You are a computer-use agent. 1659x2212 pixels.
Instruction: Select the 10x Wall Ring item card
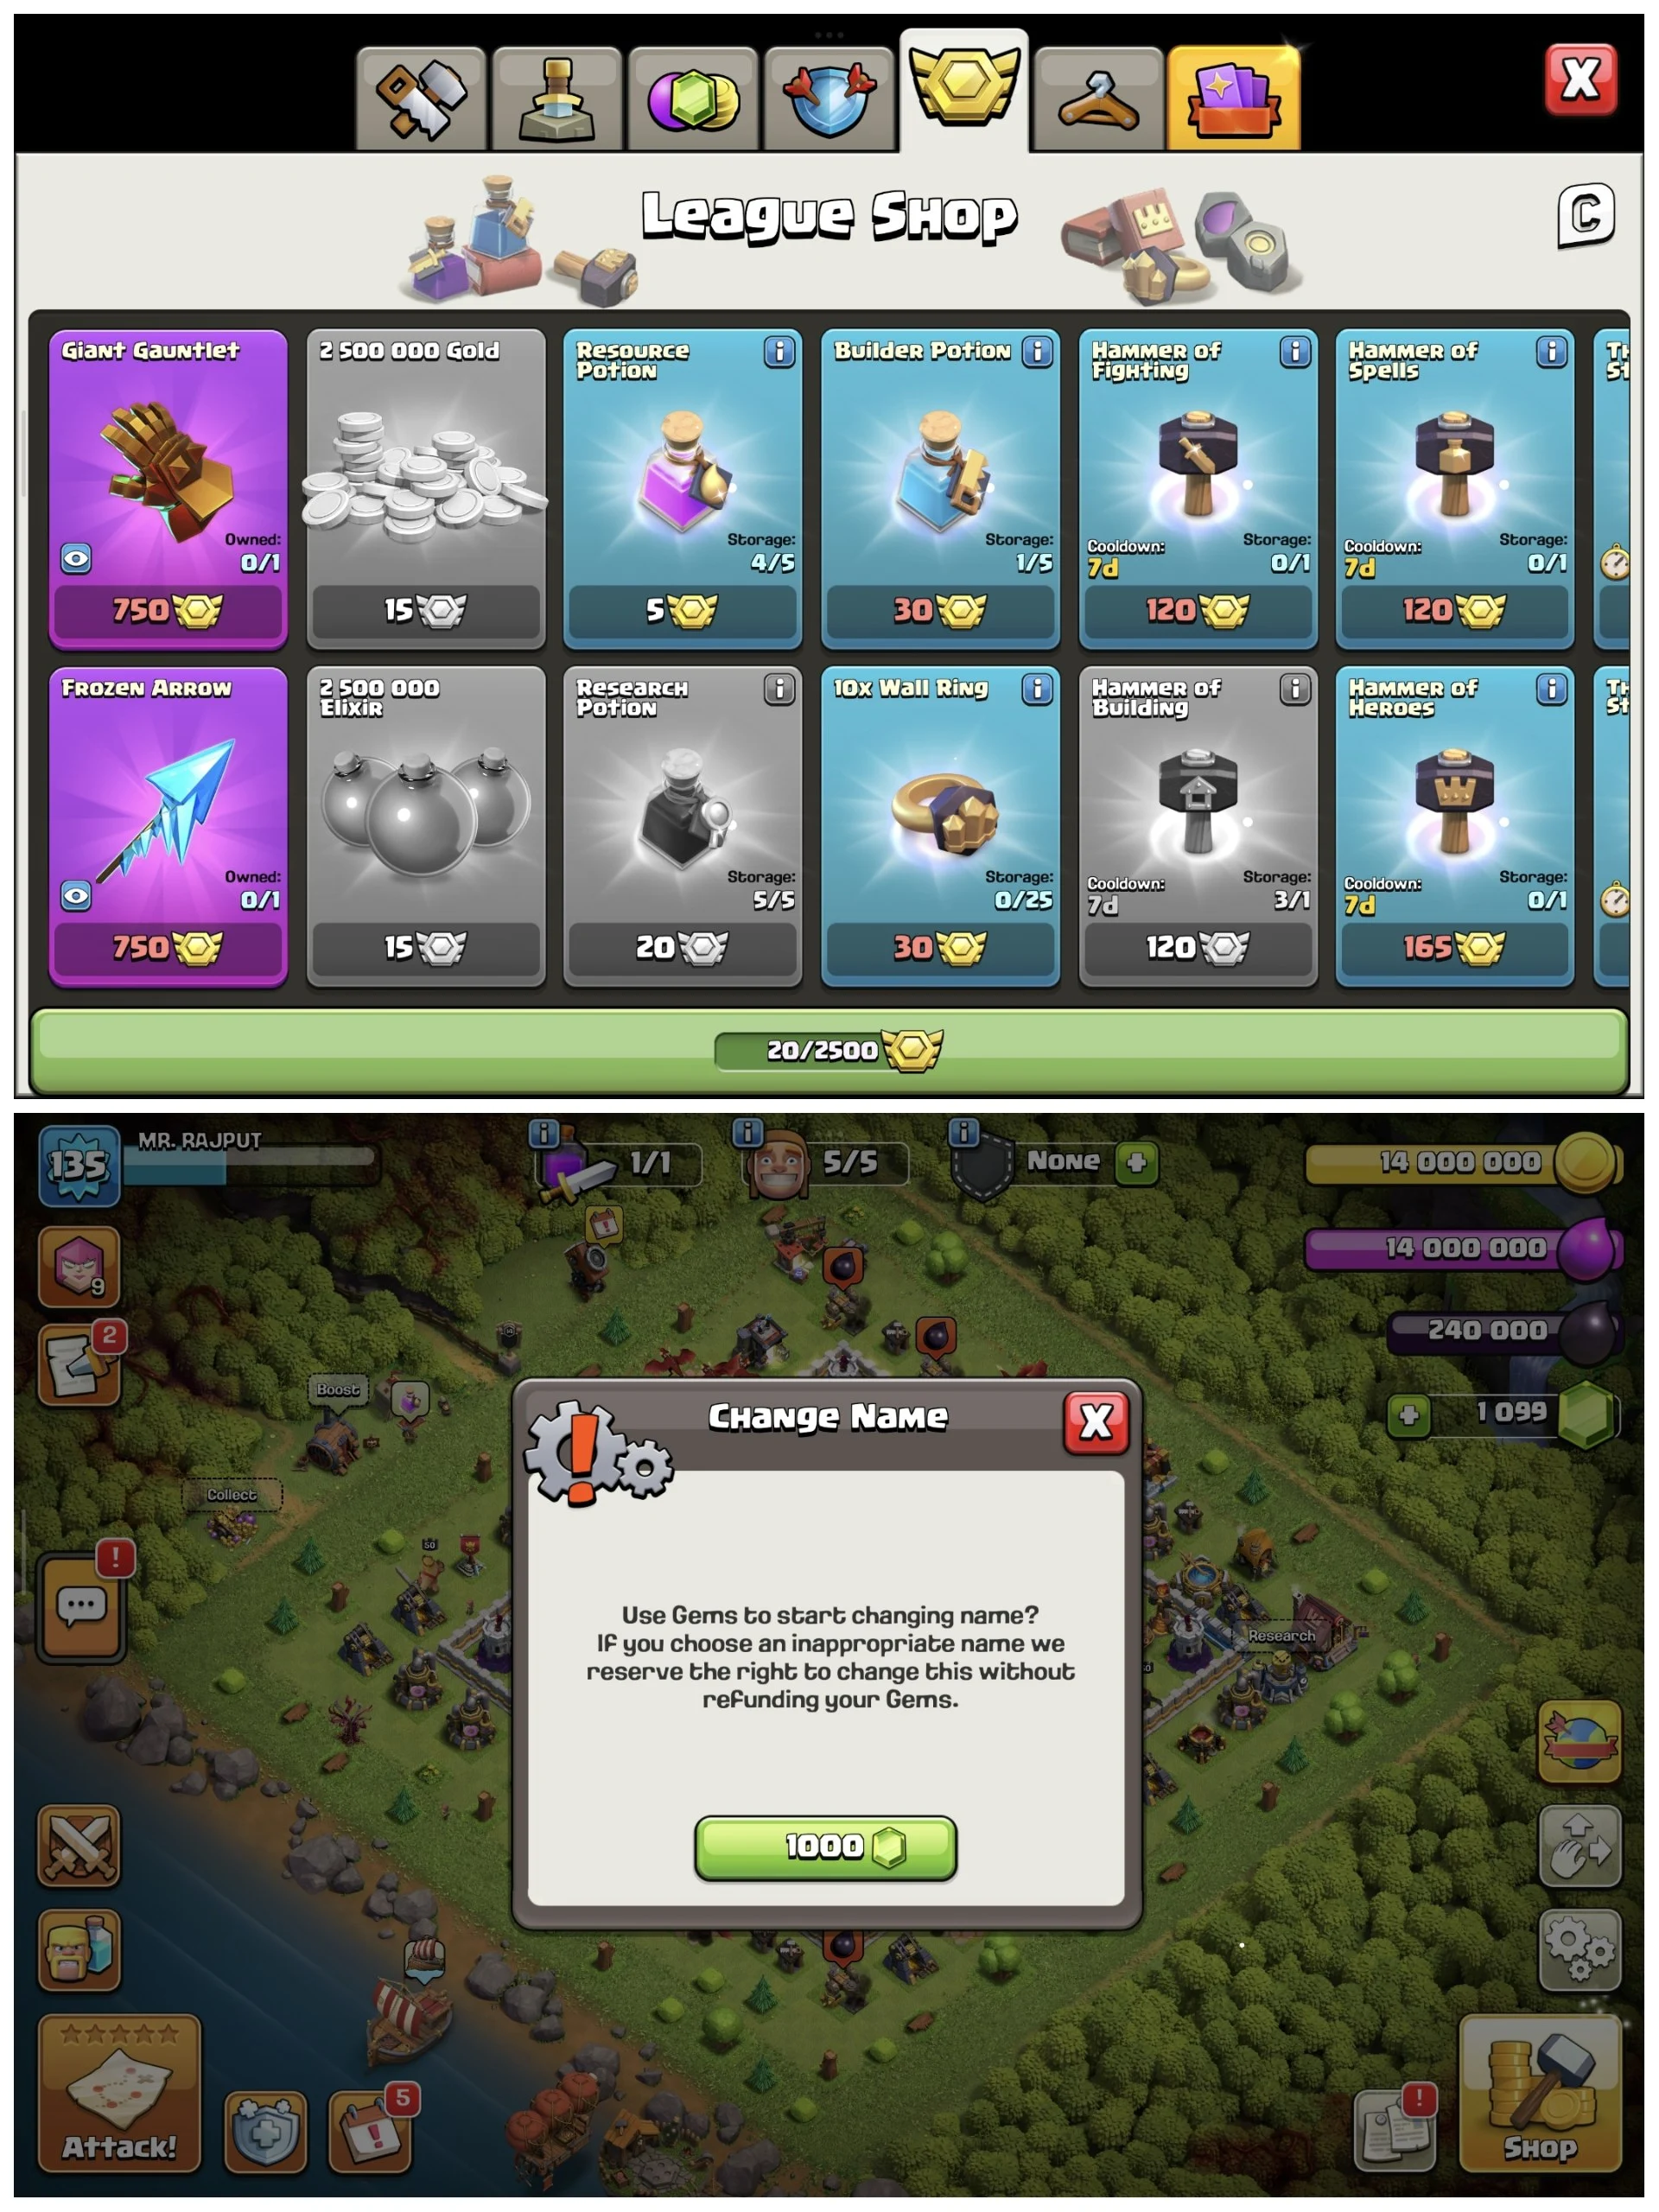click(x=940, y=826)
